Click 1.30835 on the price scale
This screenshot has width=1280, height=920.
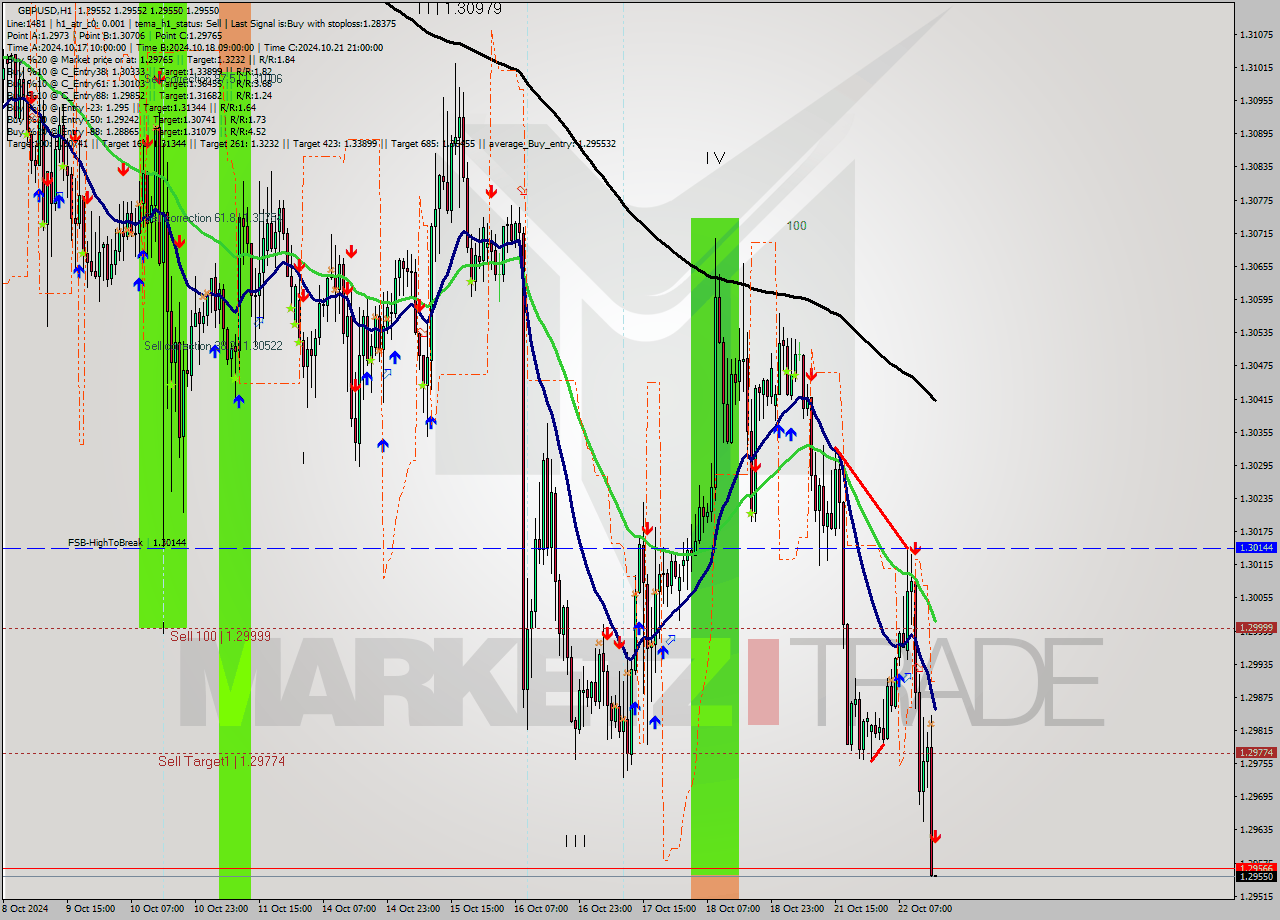point(1256,166)
